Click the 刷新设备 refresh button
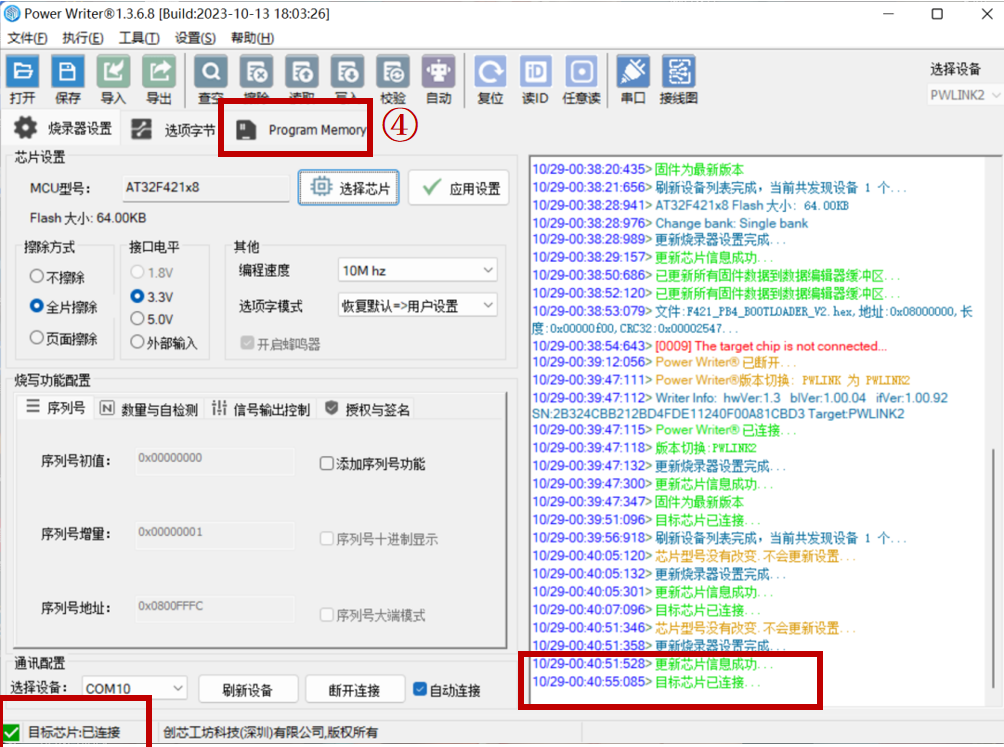This screenshot has height=747, width=1004. pyautogui.click(x=248, y=690)
